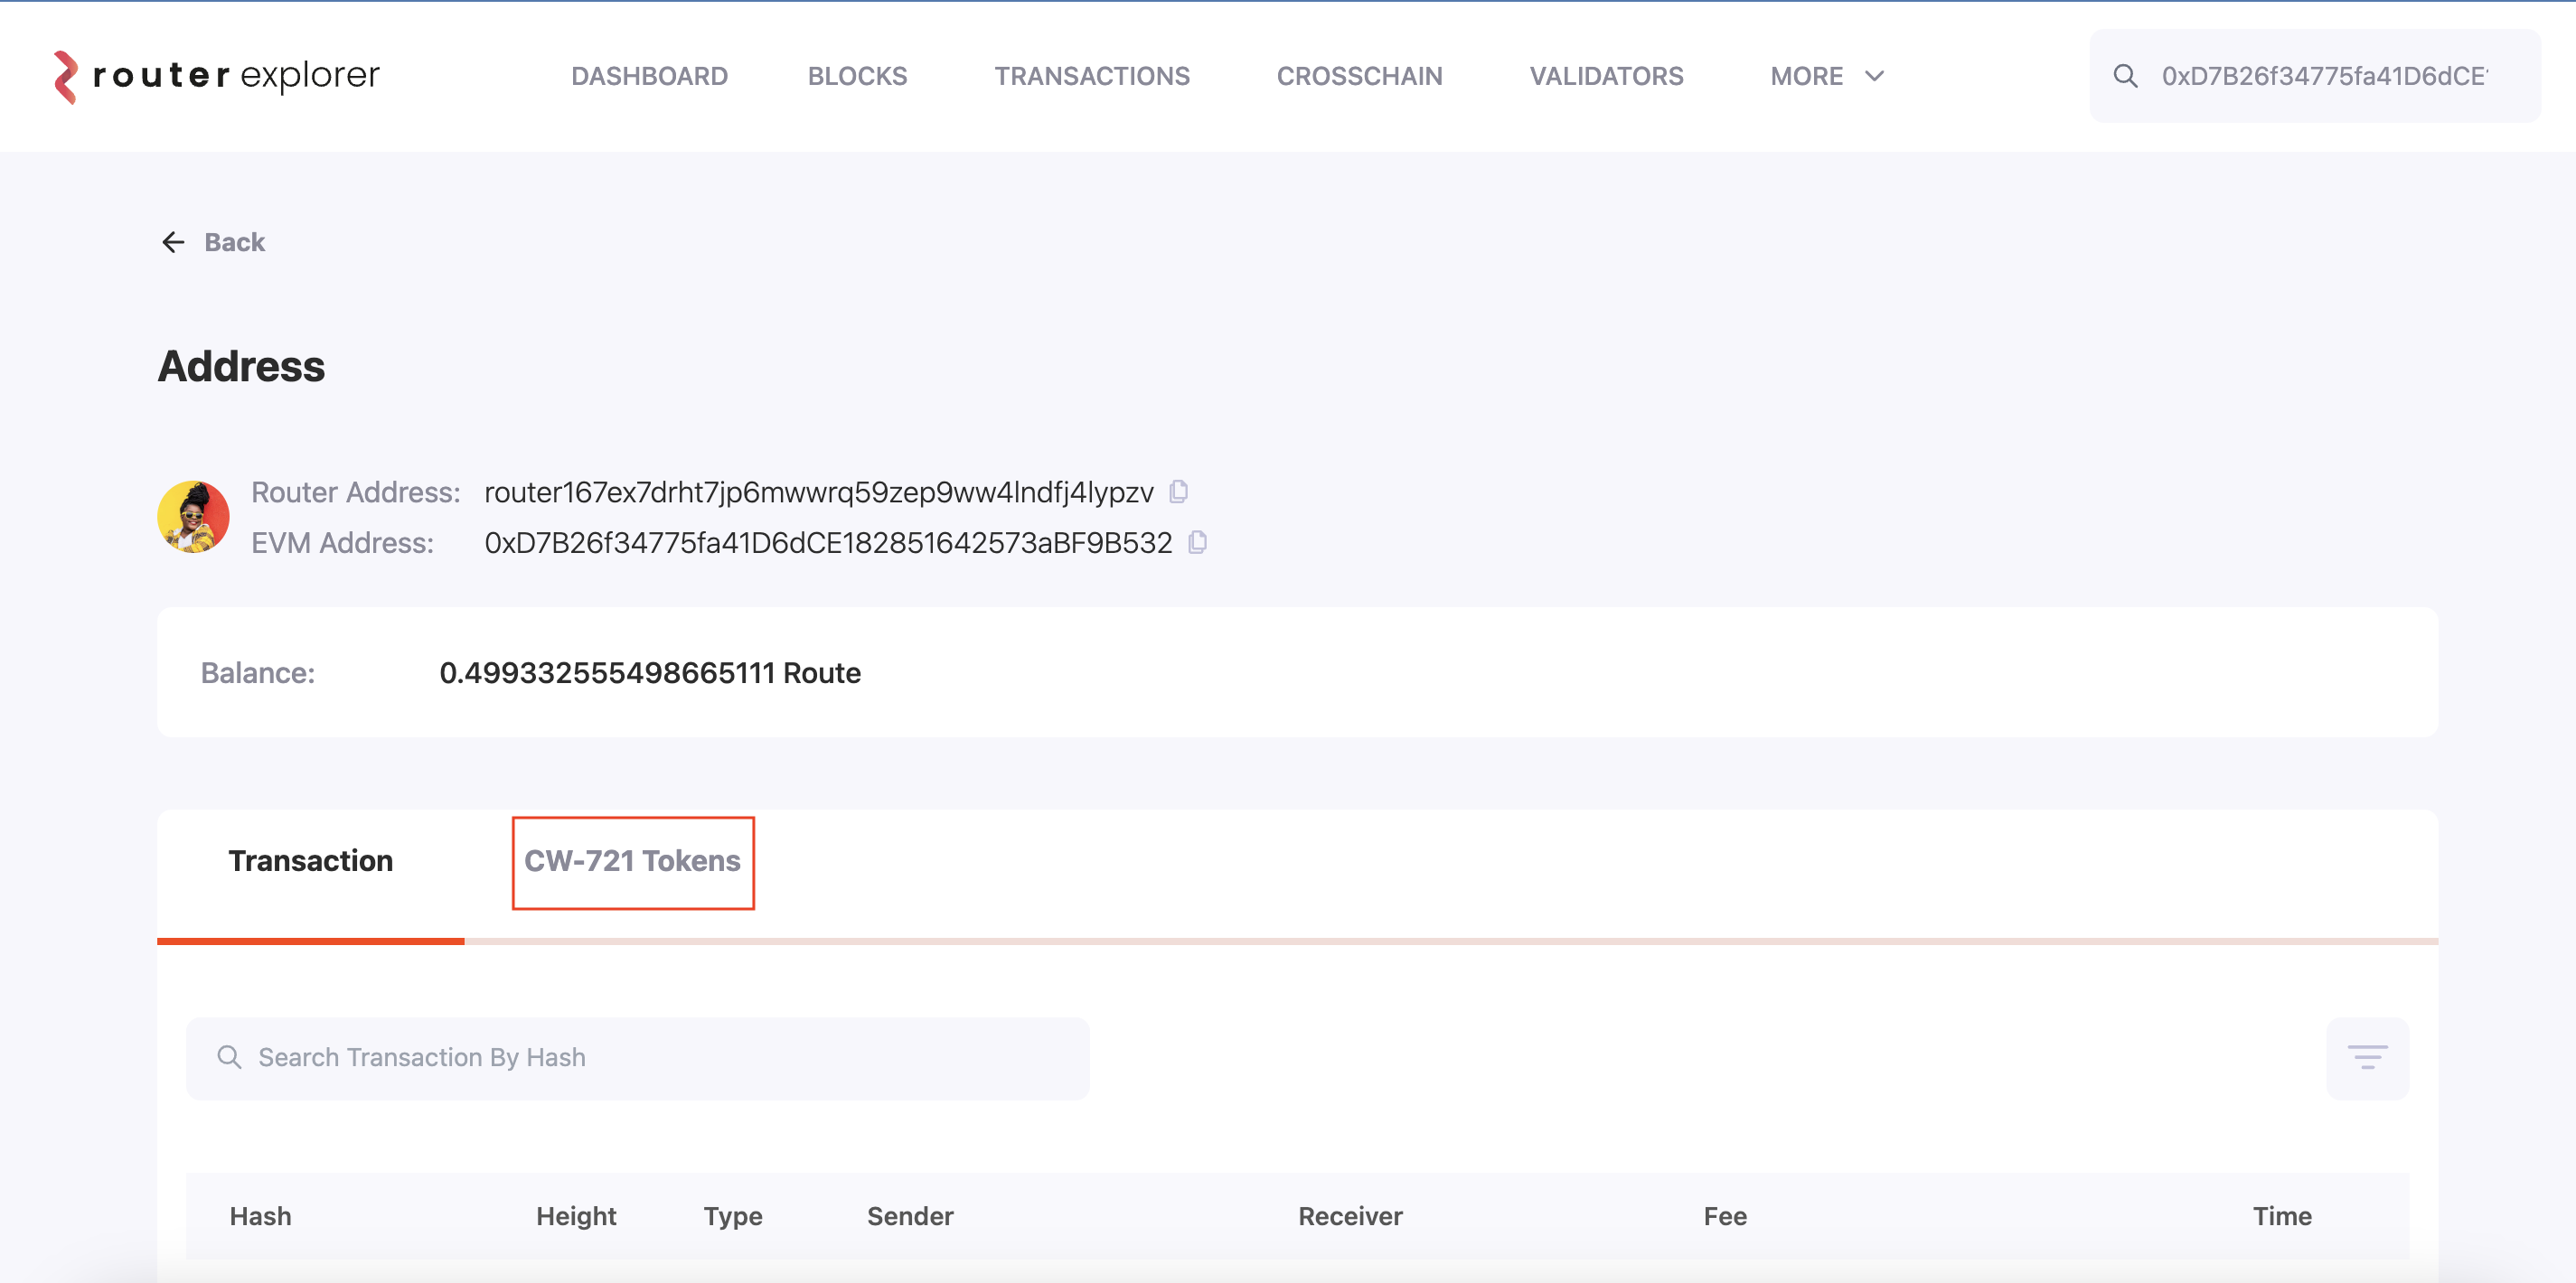
Task: Click the back arrow icon
Action: pyautogui.click(x=173, y=242)
